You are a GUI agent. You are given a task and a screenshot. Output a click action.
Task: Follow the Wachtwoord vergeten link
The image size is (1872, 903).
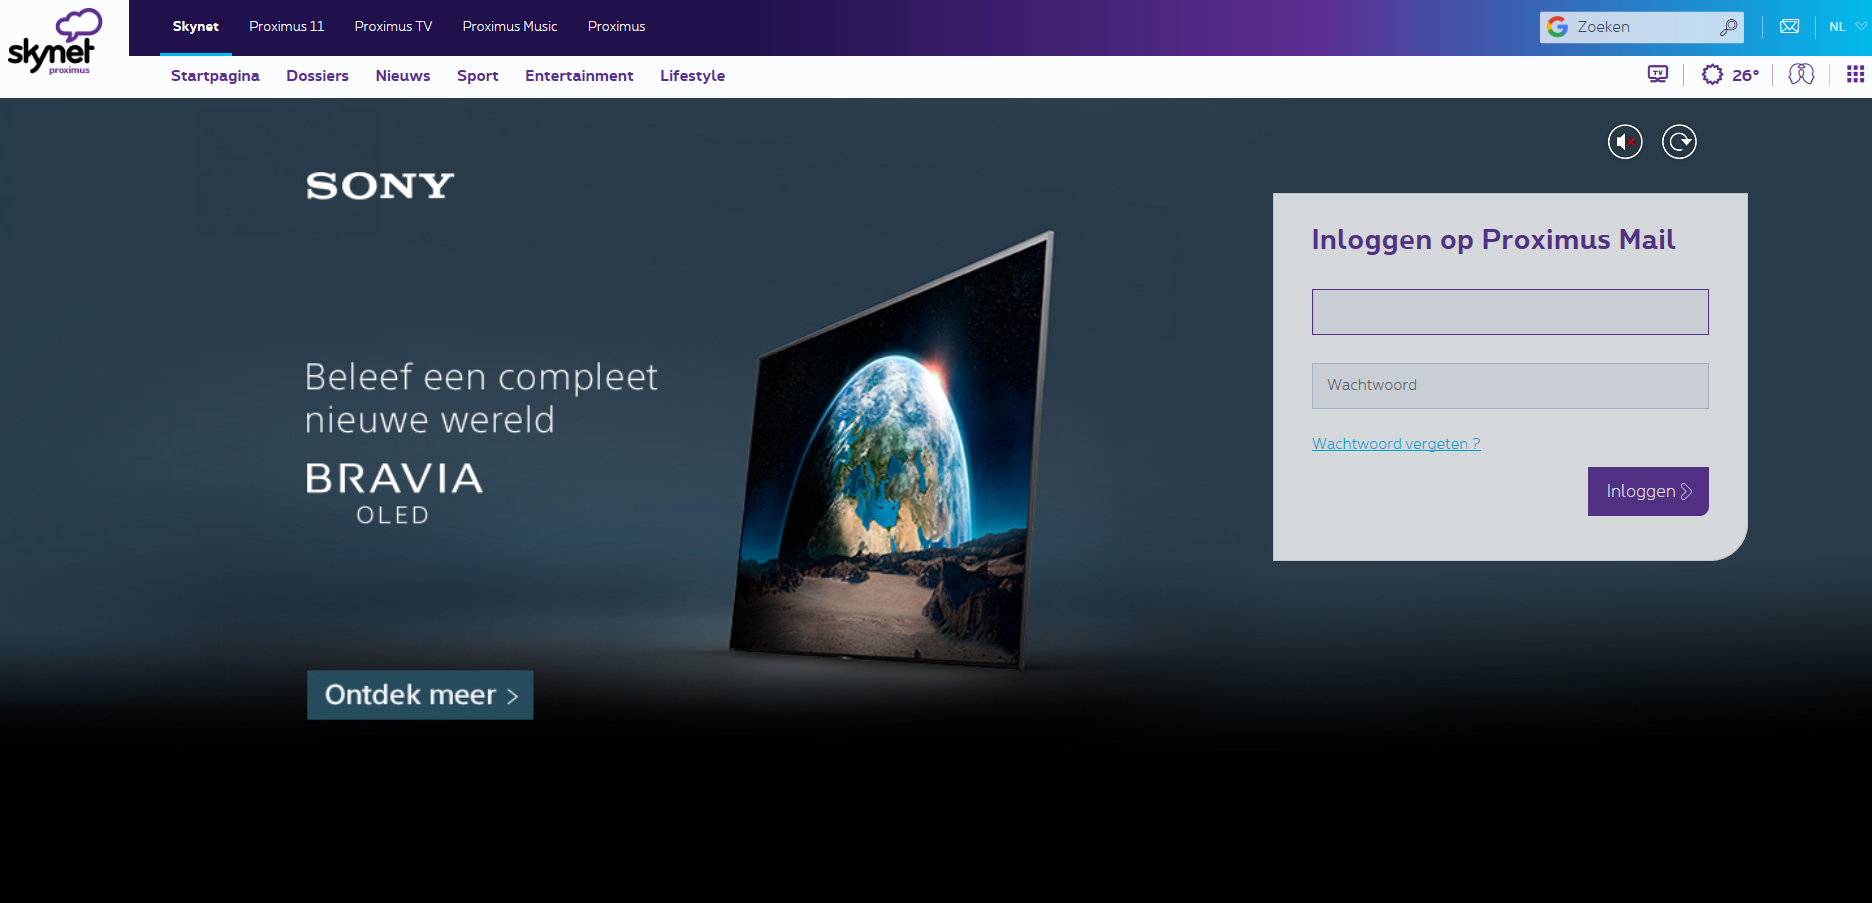pos(1396,444)
